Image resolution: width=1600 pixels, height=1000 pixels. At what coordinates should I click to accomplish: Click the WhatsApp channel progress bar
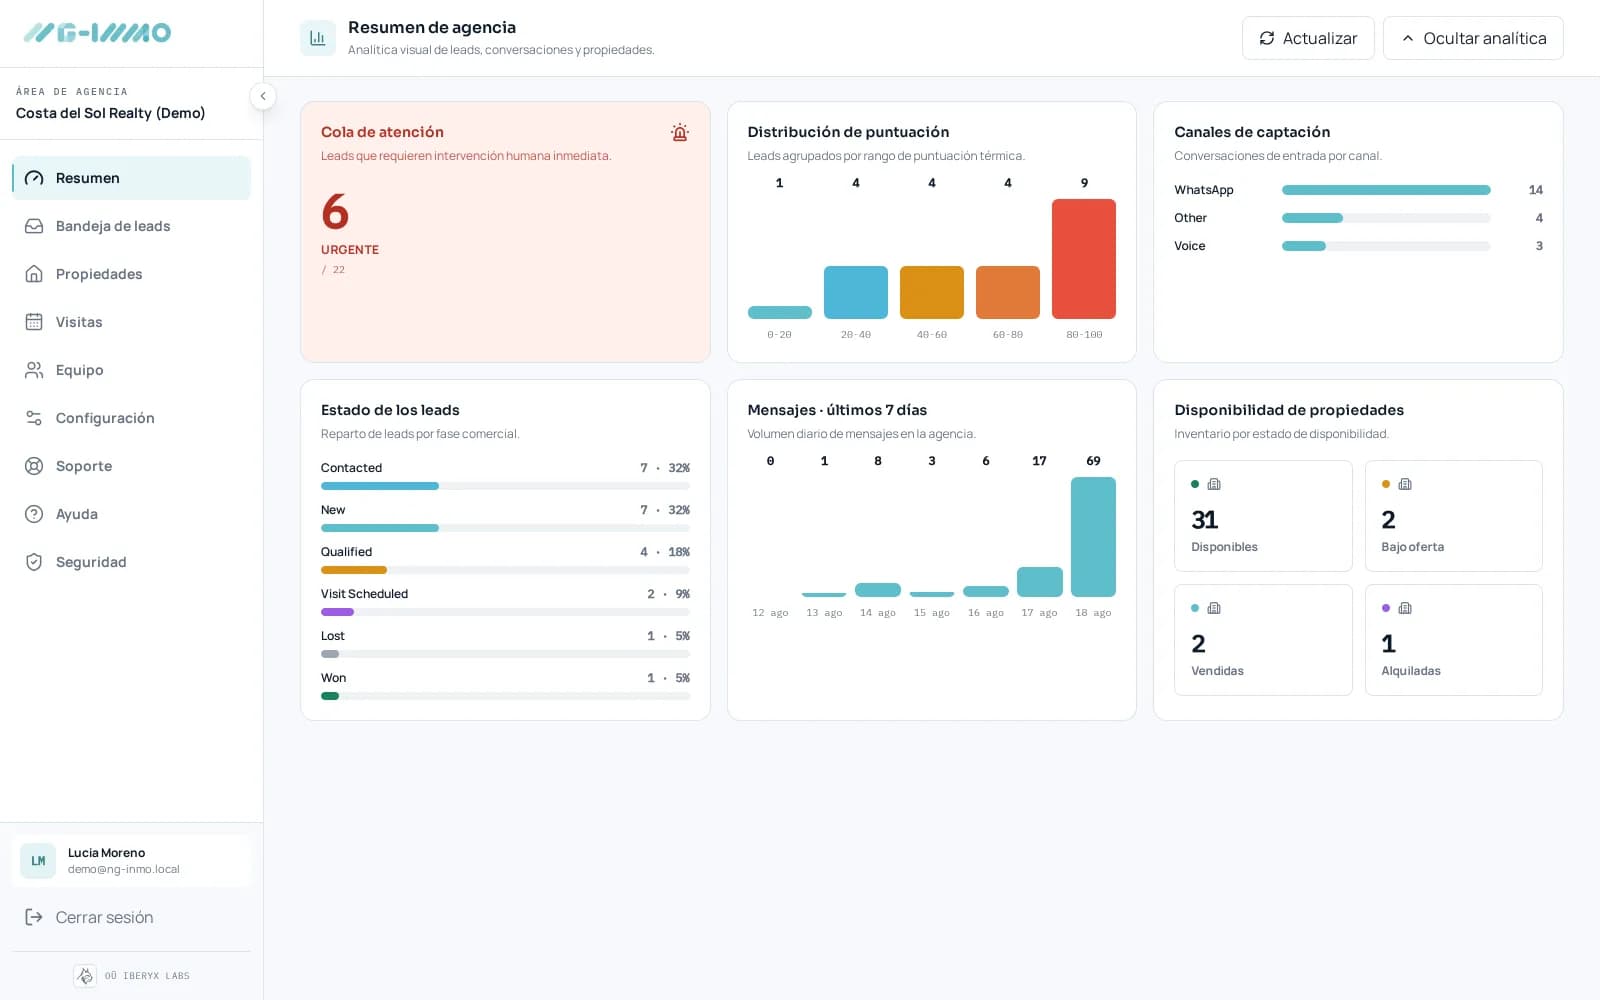(x=1386, y=190)
